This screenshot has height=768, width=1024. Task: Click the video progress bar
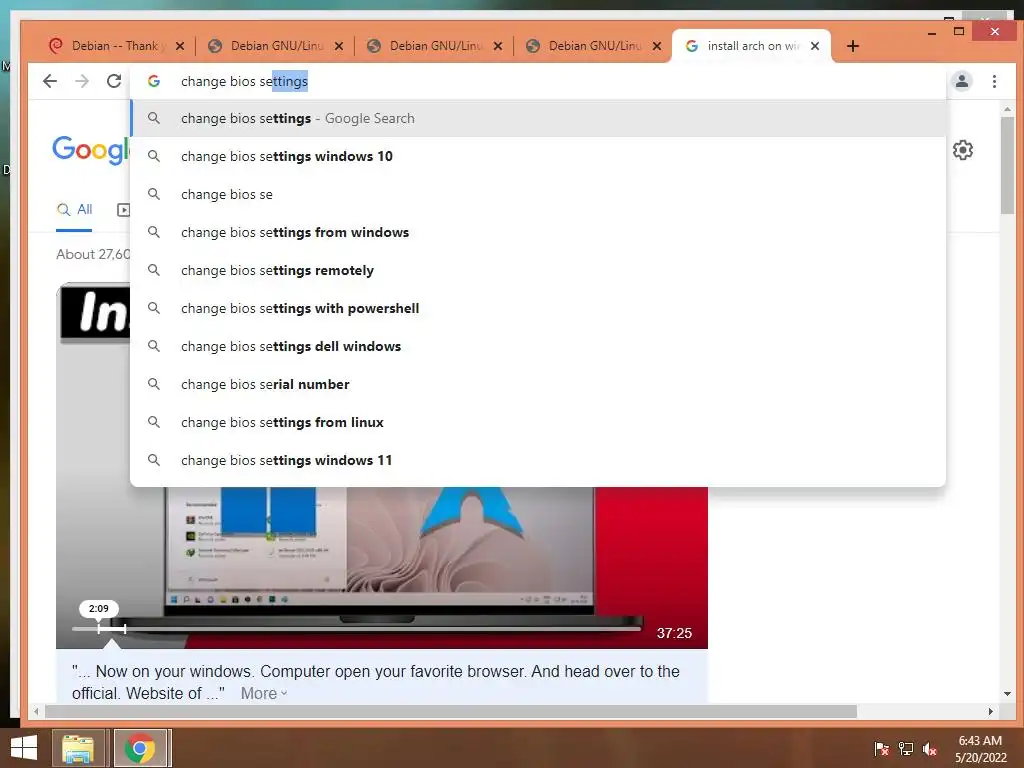point(357,629)
